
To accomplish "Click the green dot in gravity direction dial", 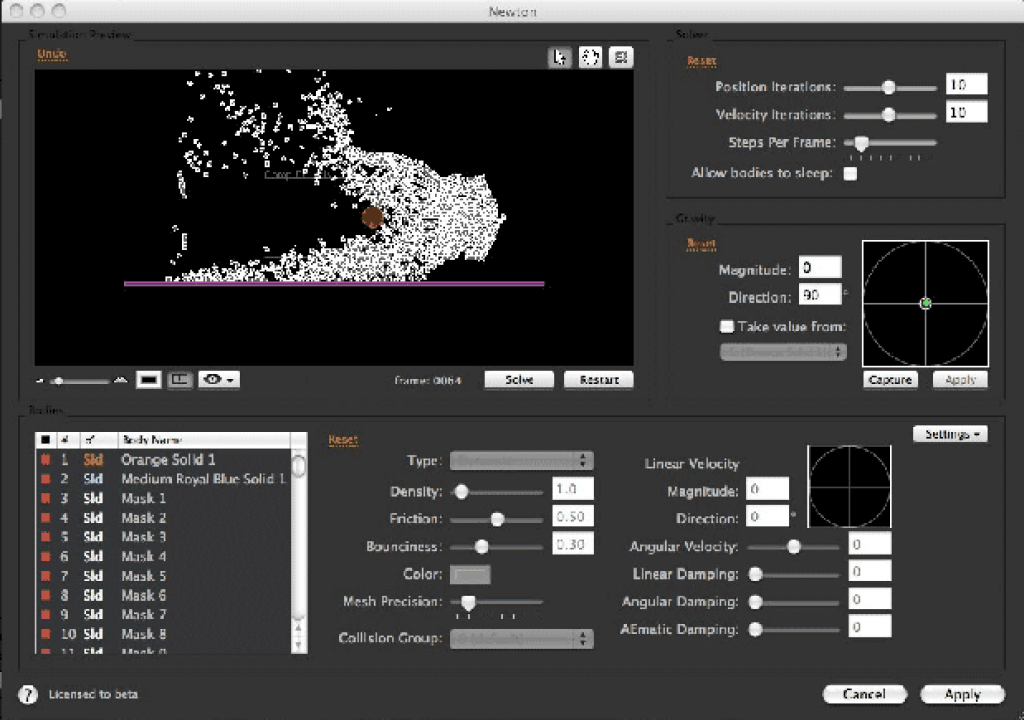I will click(x=925, y=303).
